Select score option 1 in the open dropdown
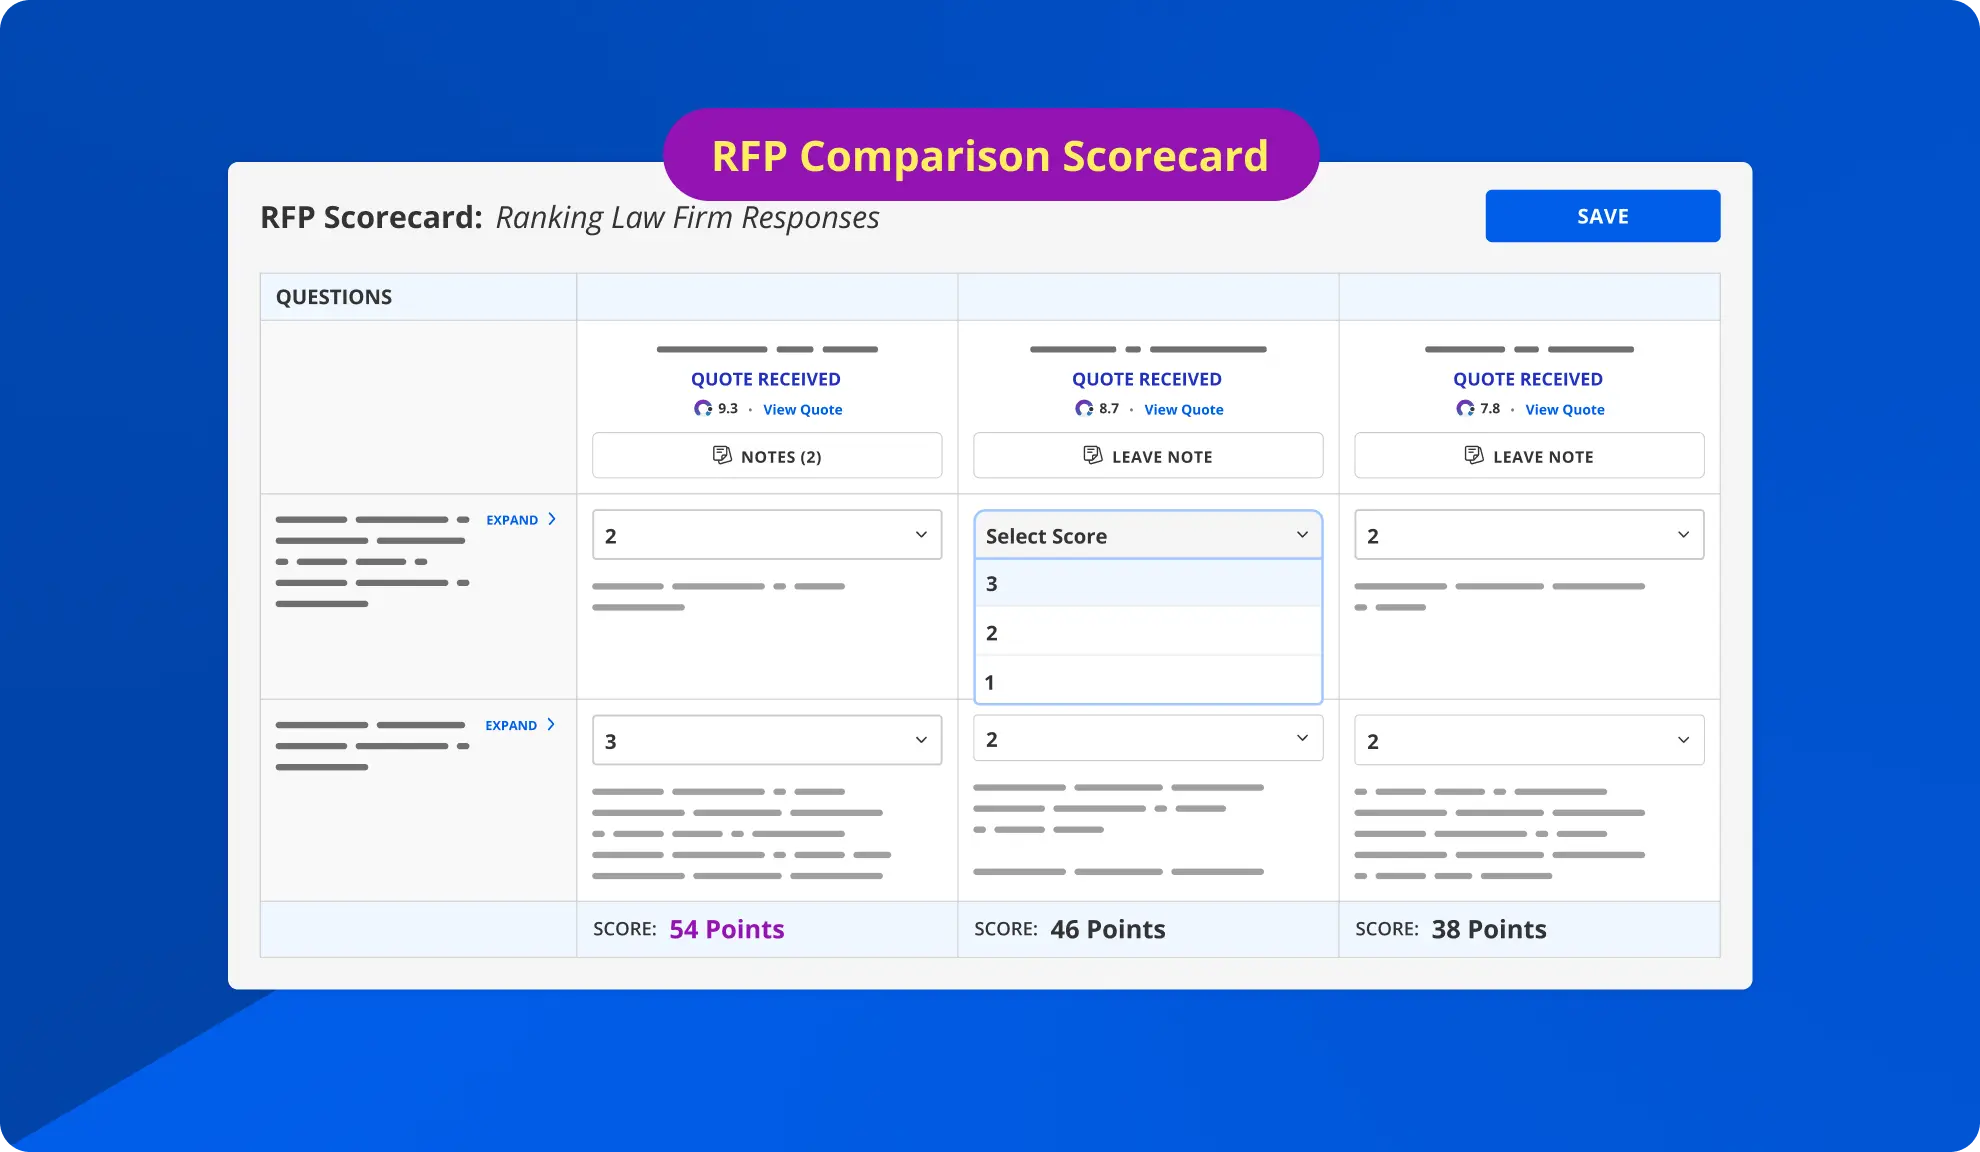Image resolution: width=1980 pixels, height=1152 pixels. 1147,681
